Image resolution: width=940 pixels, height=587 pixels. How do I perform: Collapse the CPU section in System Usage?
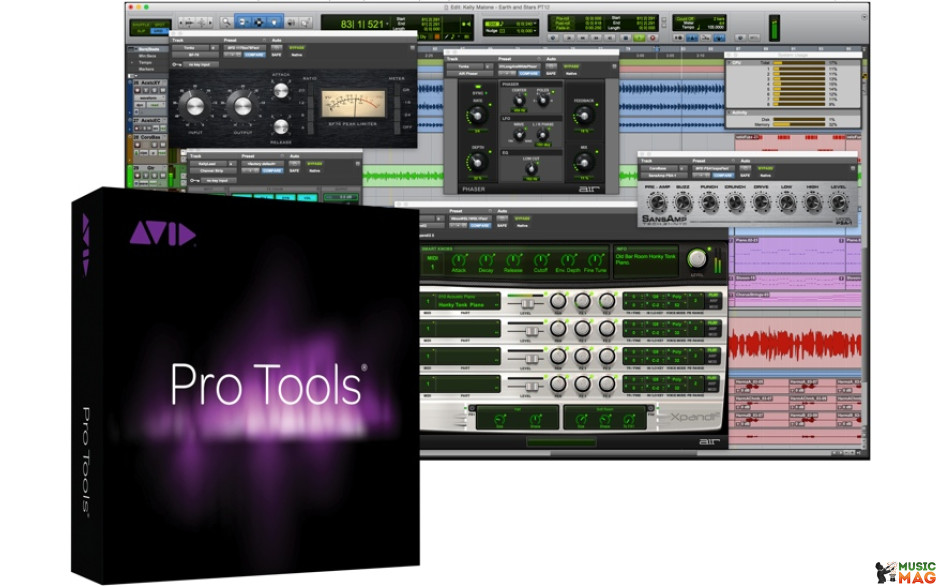click(x=730, y=62)
